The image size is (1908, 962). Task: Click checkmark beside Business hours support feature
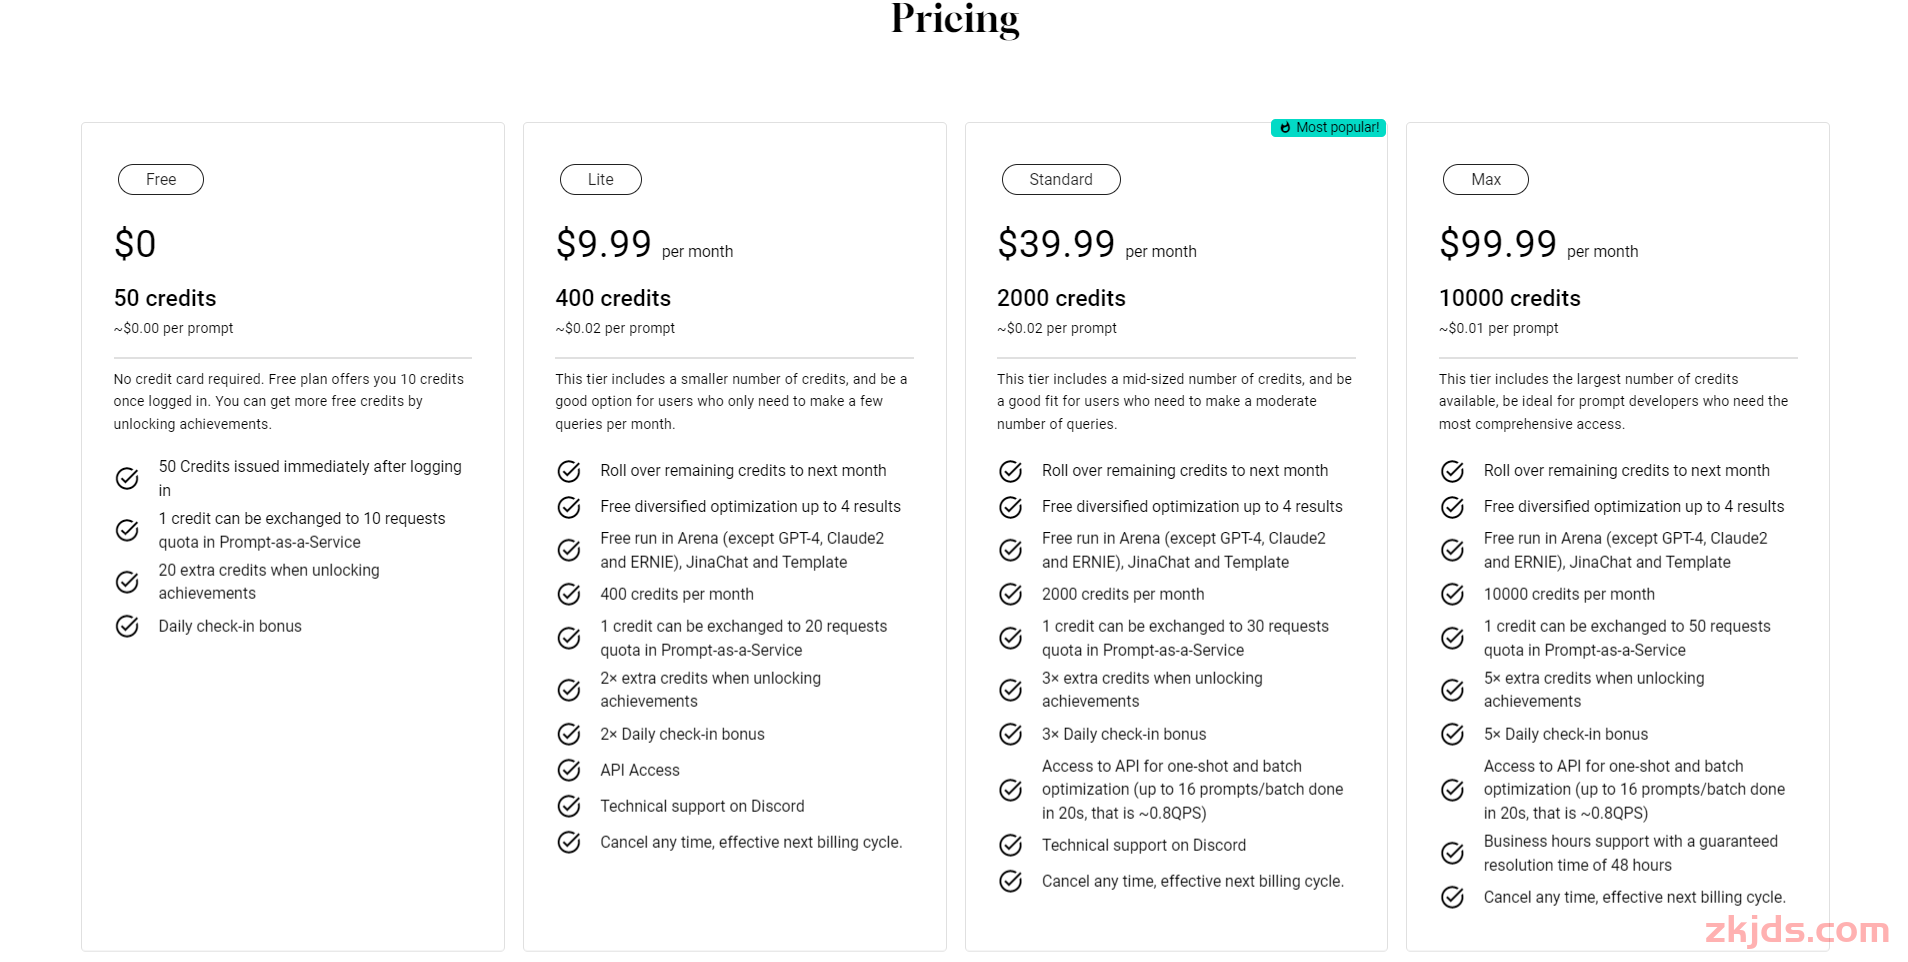(x=1453, y=853)
